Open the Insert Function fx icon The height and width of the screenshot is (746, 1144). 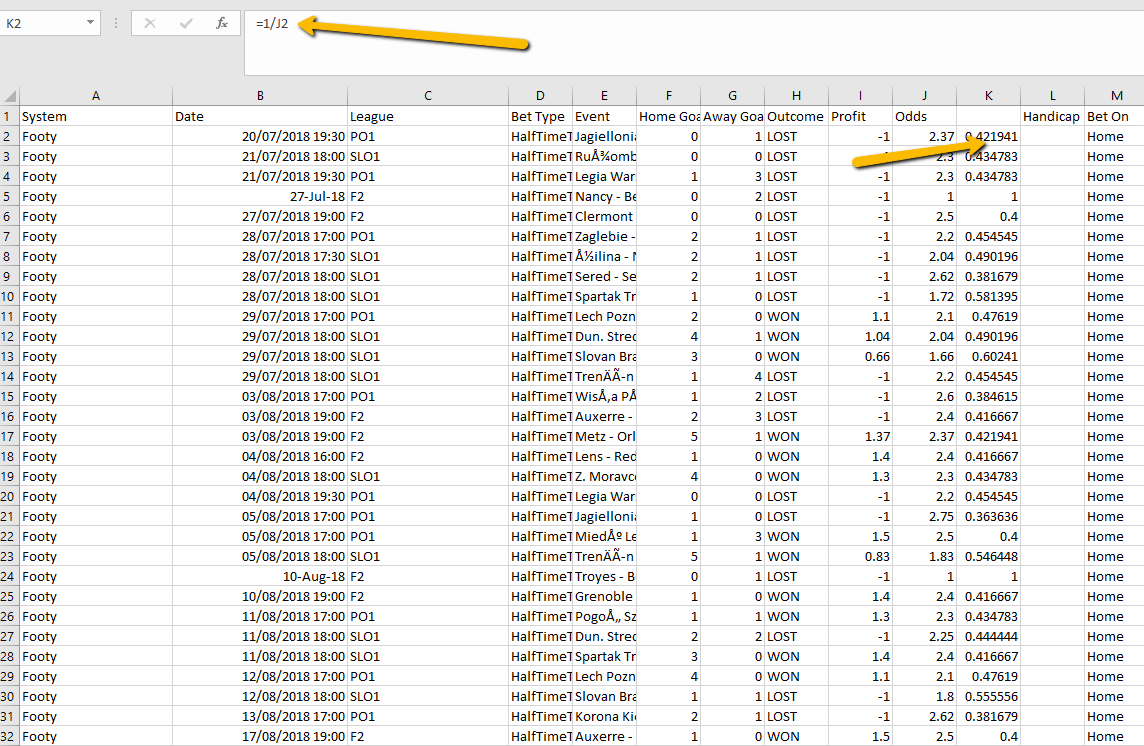[222, 23]
